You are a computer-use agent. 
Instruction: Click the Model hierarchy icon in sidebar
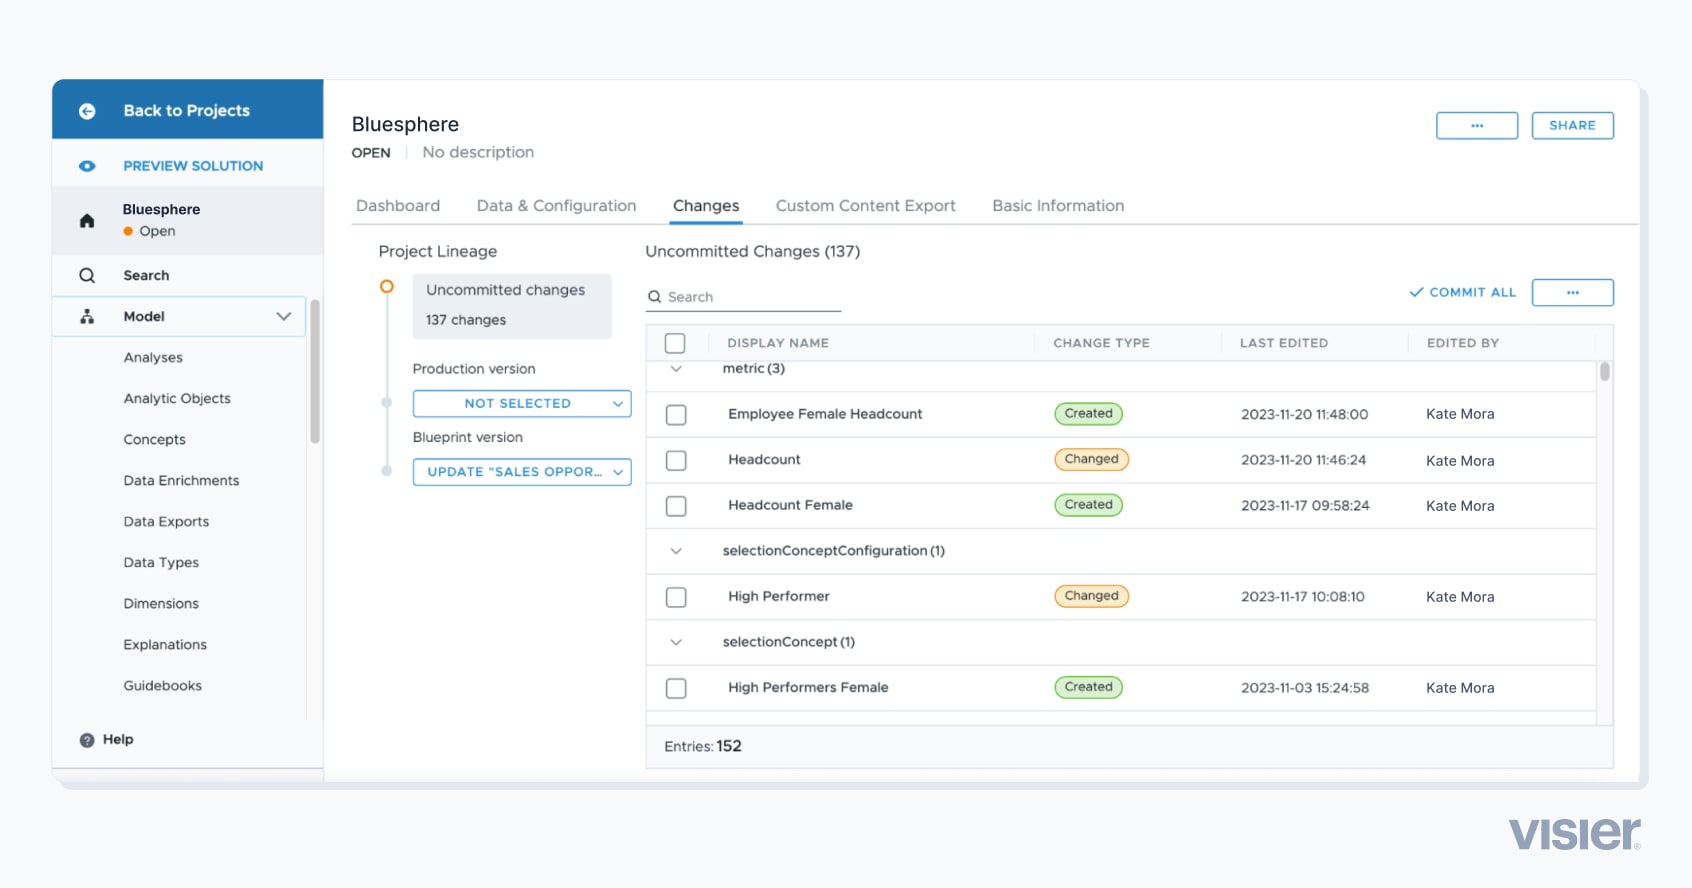click(x=87, y=316)
